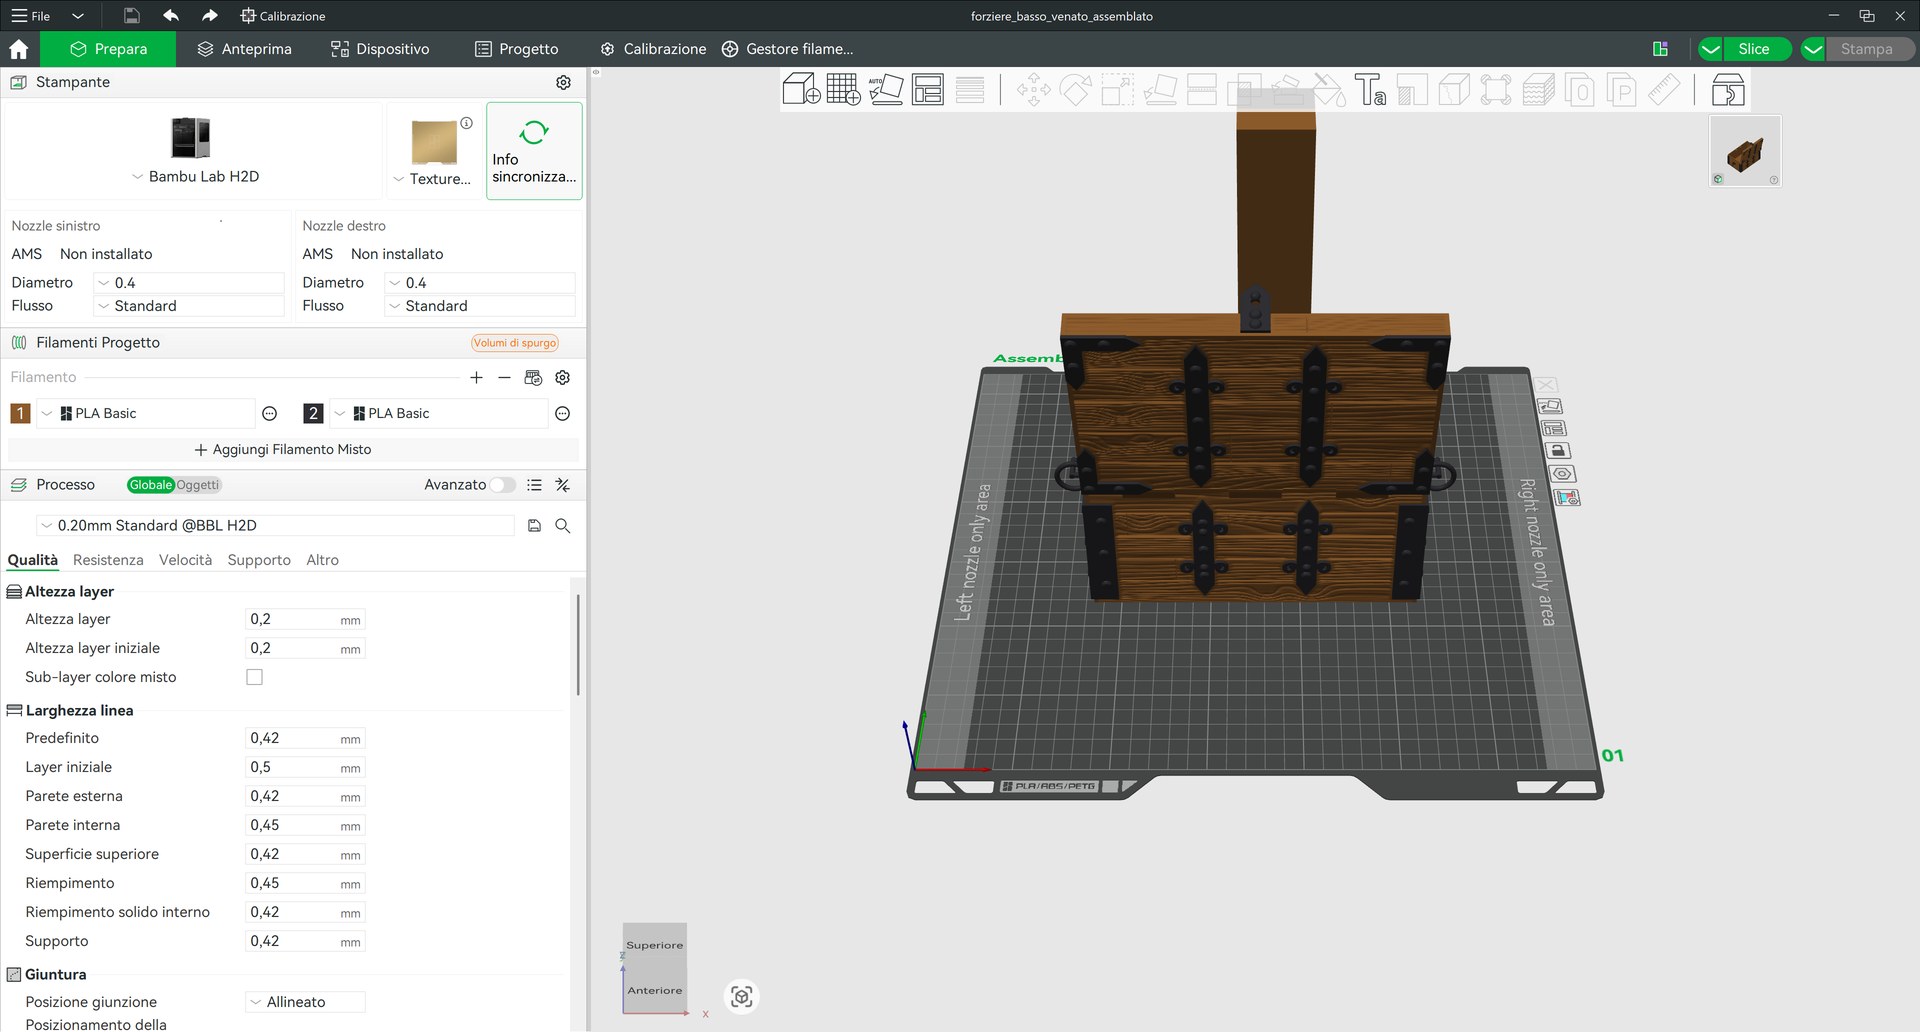1920x1032 pixels.
Task: Click the plus icon to add filament
Action: pyautogui.click(x=476, y=377)
